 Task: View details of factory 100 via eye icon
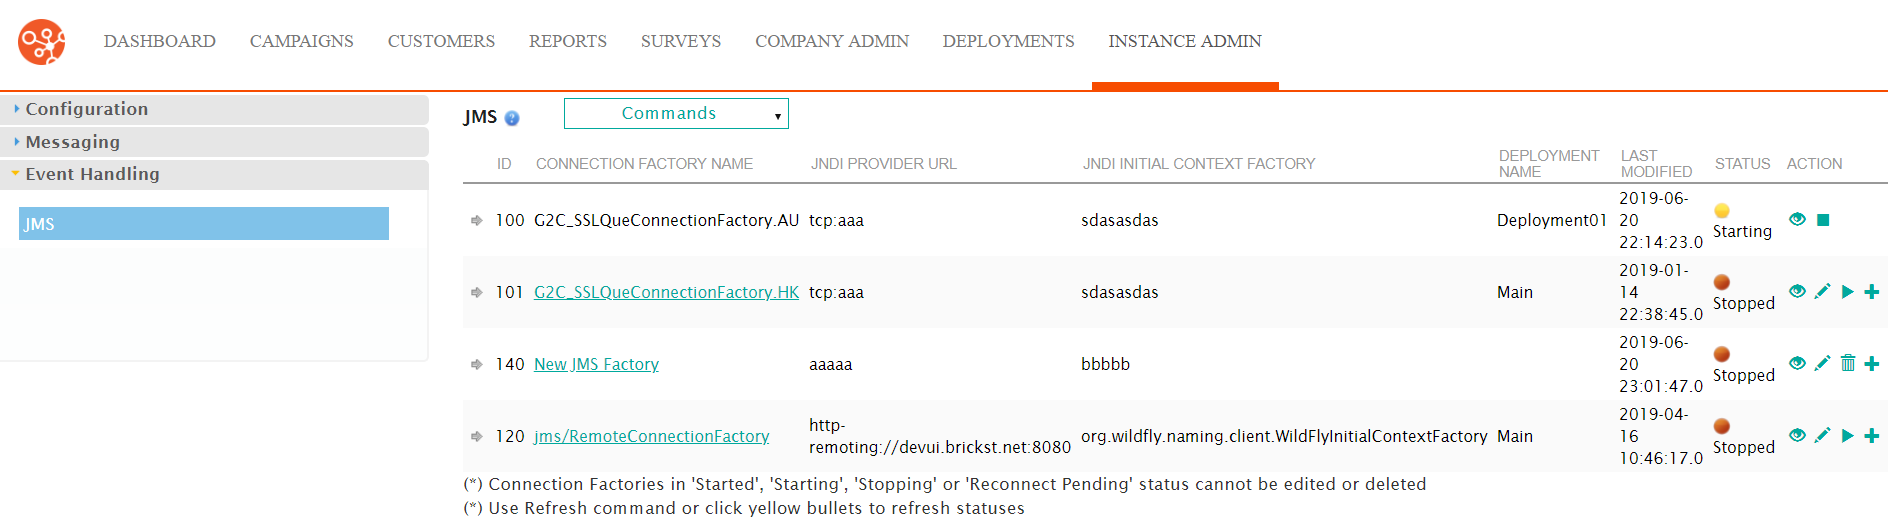[x=1797, y=219]
